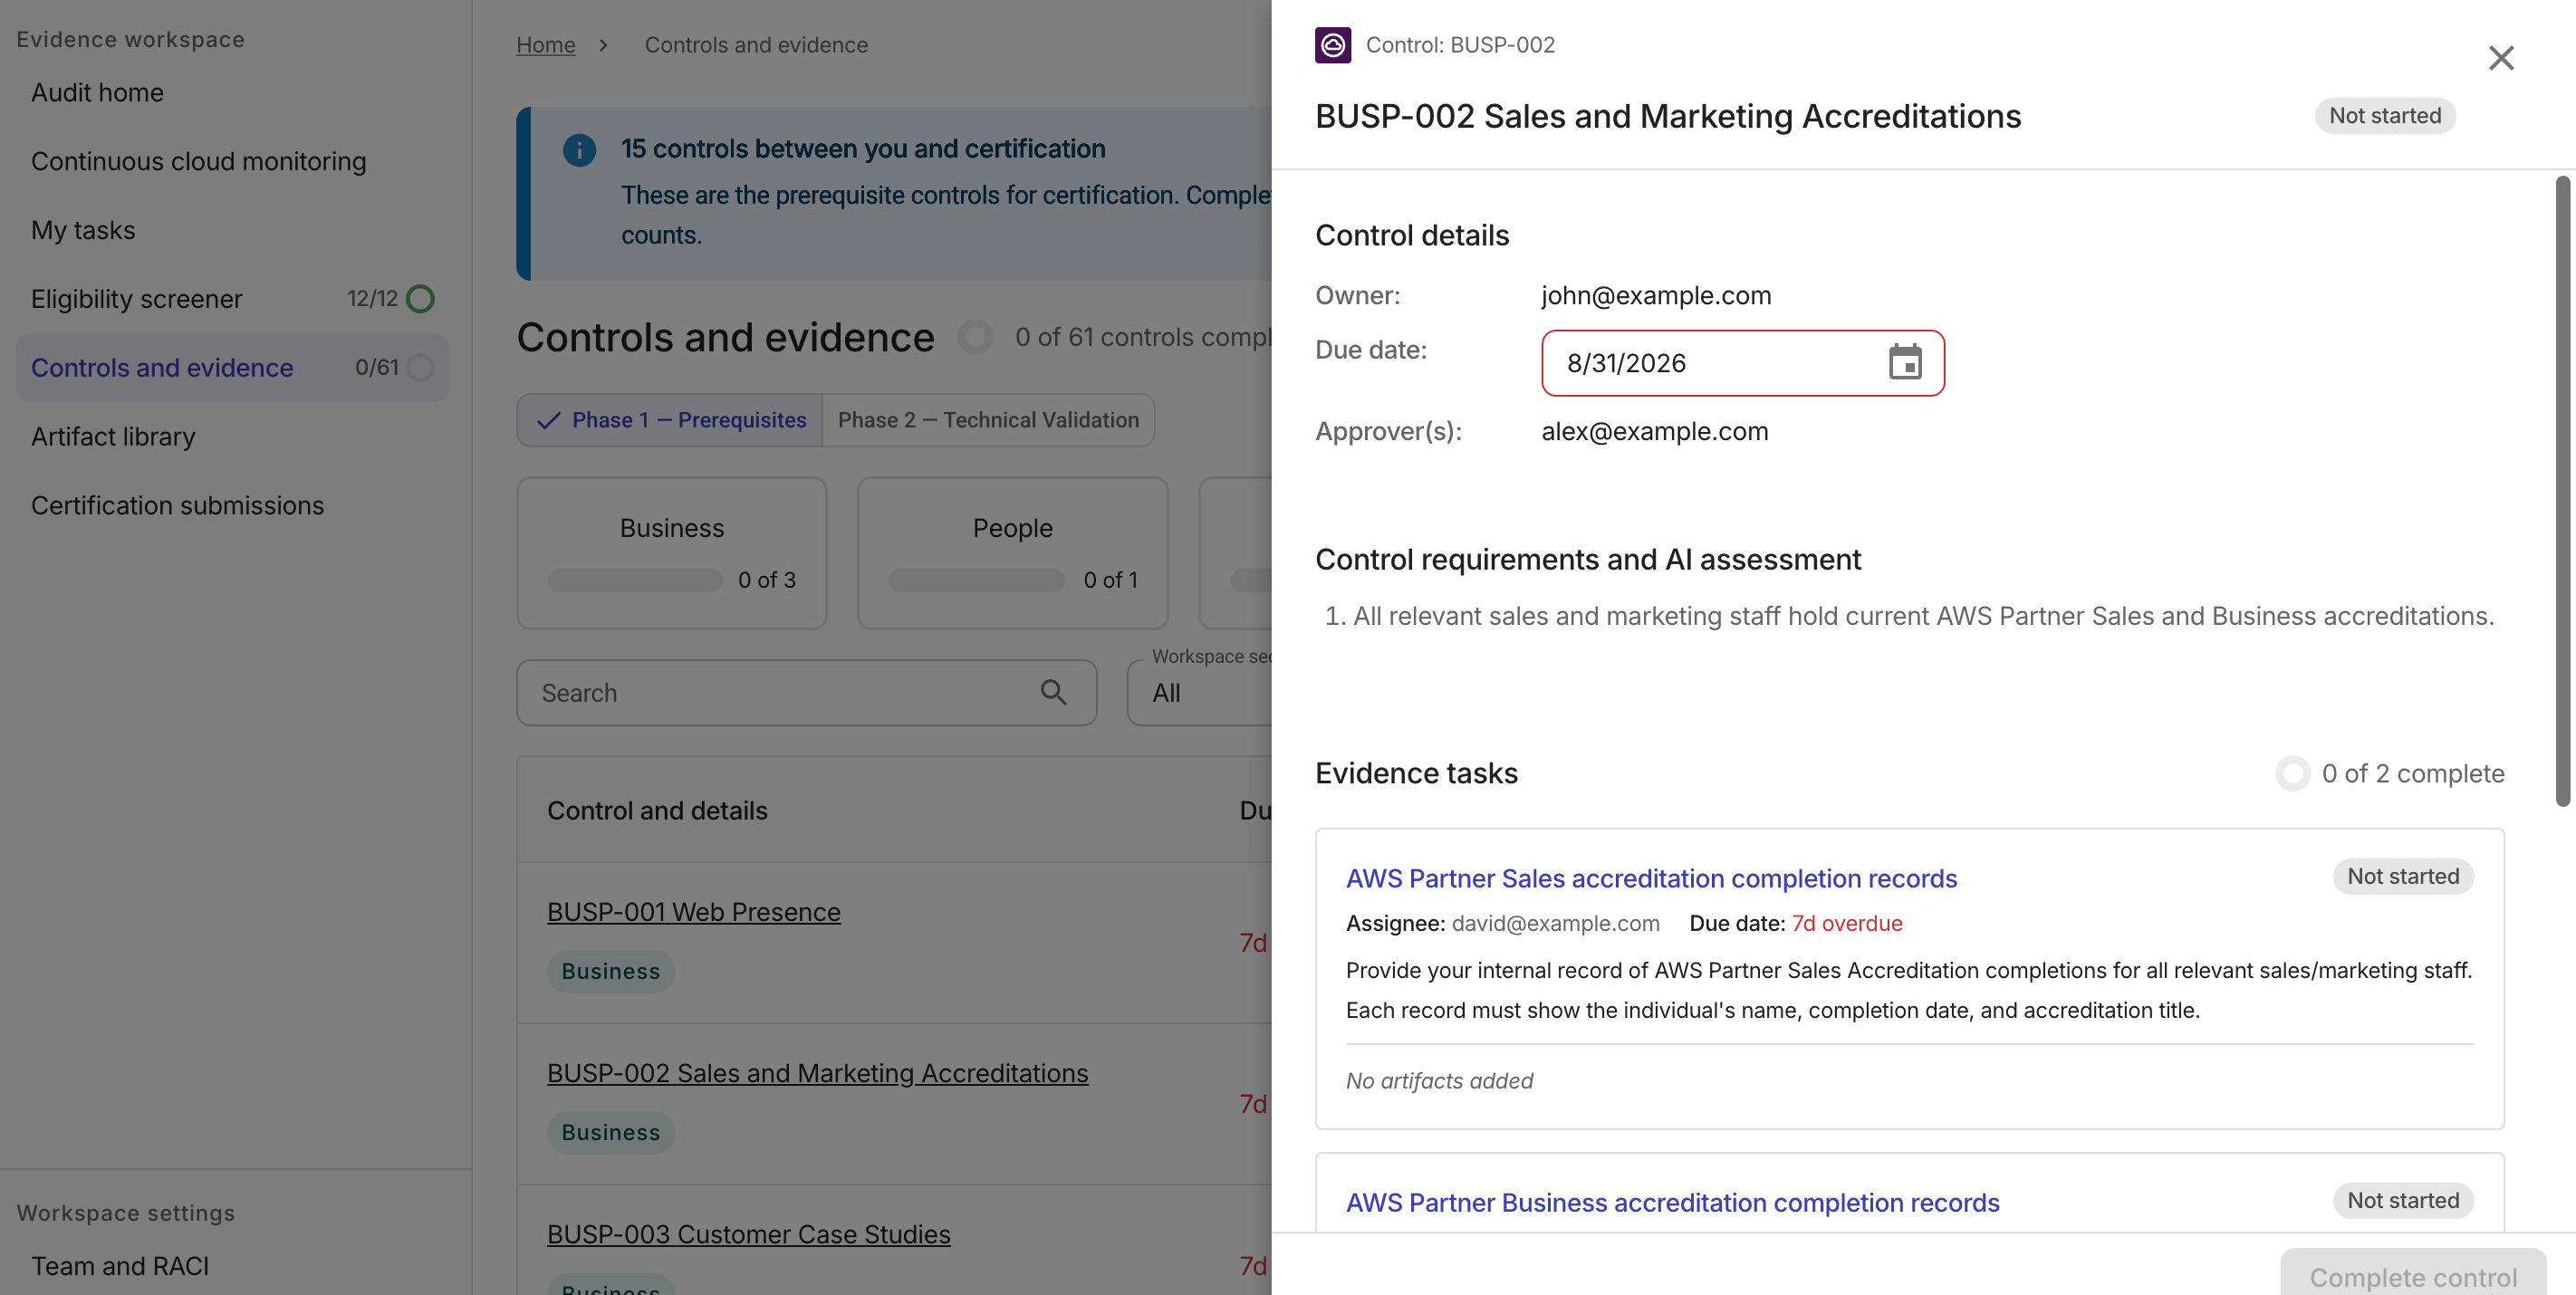Click the breadcrumb chevron separator

click(603, 45)
